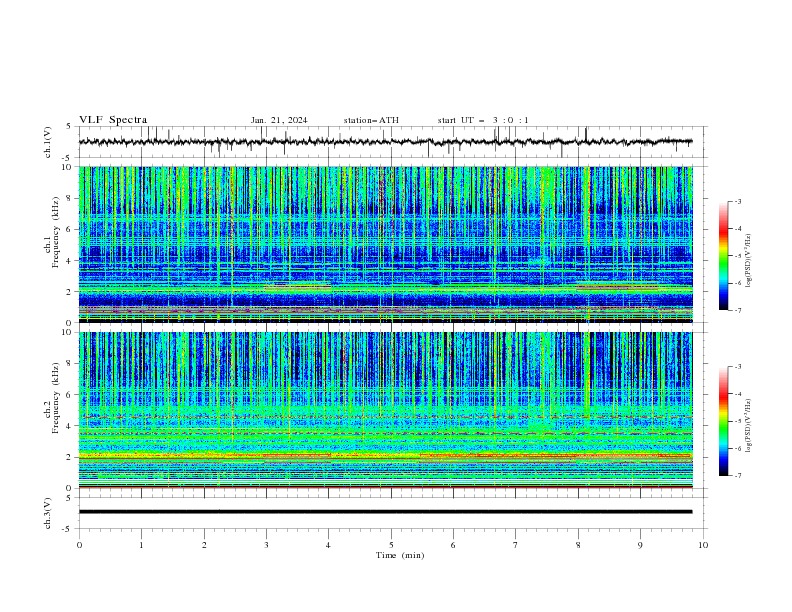Click the "-5" tick of ch.3(V) axis
The width and height of the screenshot is (792, 612).
coord(68,529)
